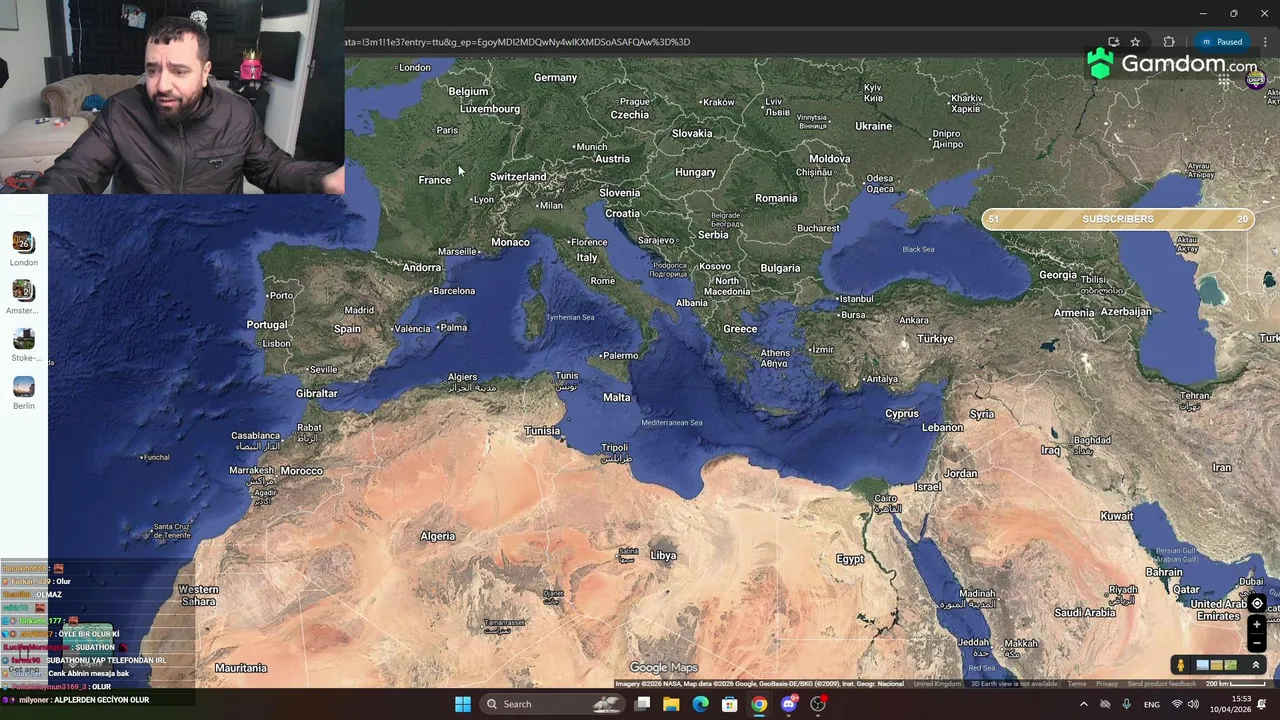Open Task View on the taskbar
This screenshot has height=720, width=1280.
point(642,704)
